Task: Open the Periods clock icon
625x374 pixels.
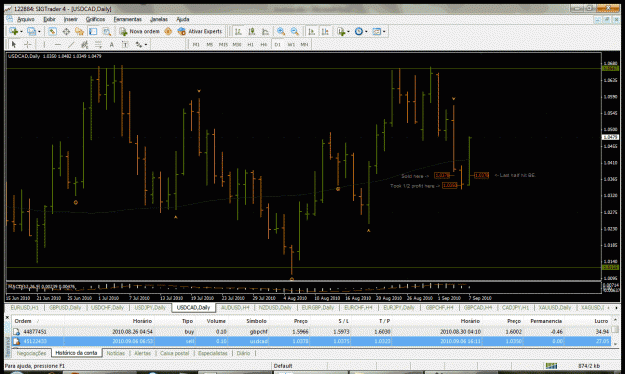Action: pyautogui.click(x=358, y=31)
